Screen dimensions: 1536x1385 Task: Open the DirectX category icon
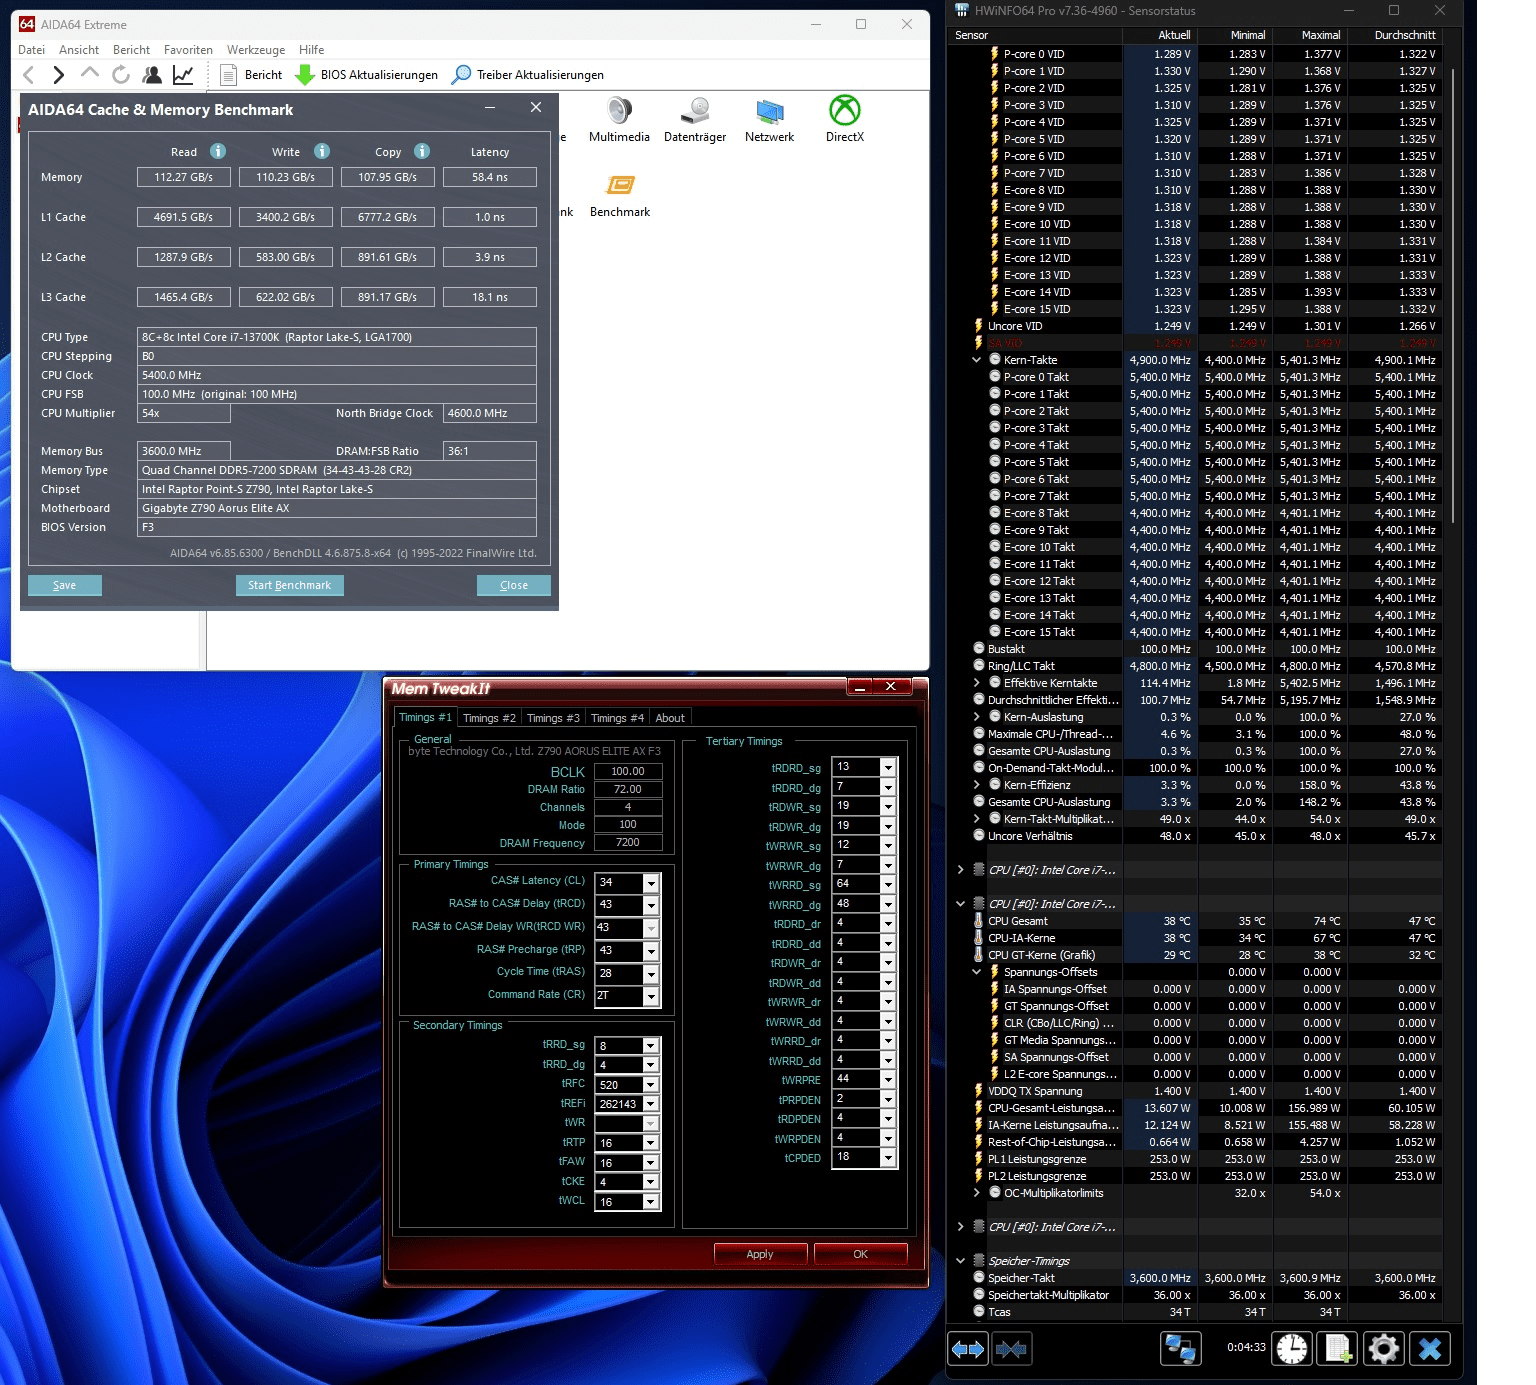(845, 120)
